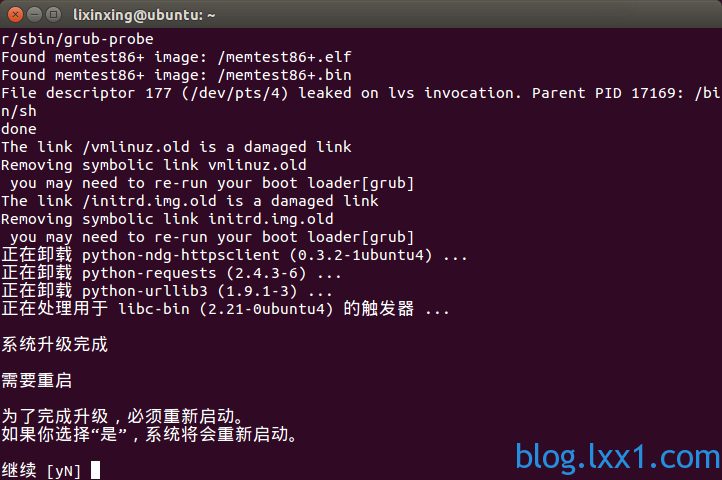722x480 pixels.
Task: Click the '需要重启' heading line
Action: [36, 380]
